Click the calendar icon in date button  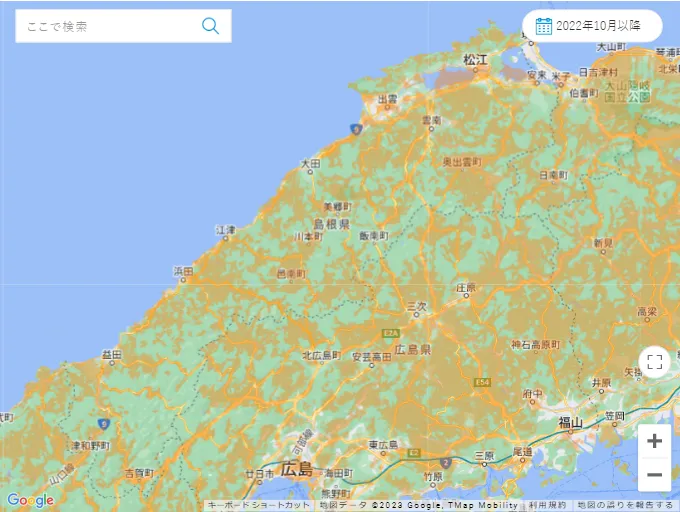(x=543, y=26)
